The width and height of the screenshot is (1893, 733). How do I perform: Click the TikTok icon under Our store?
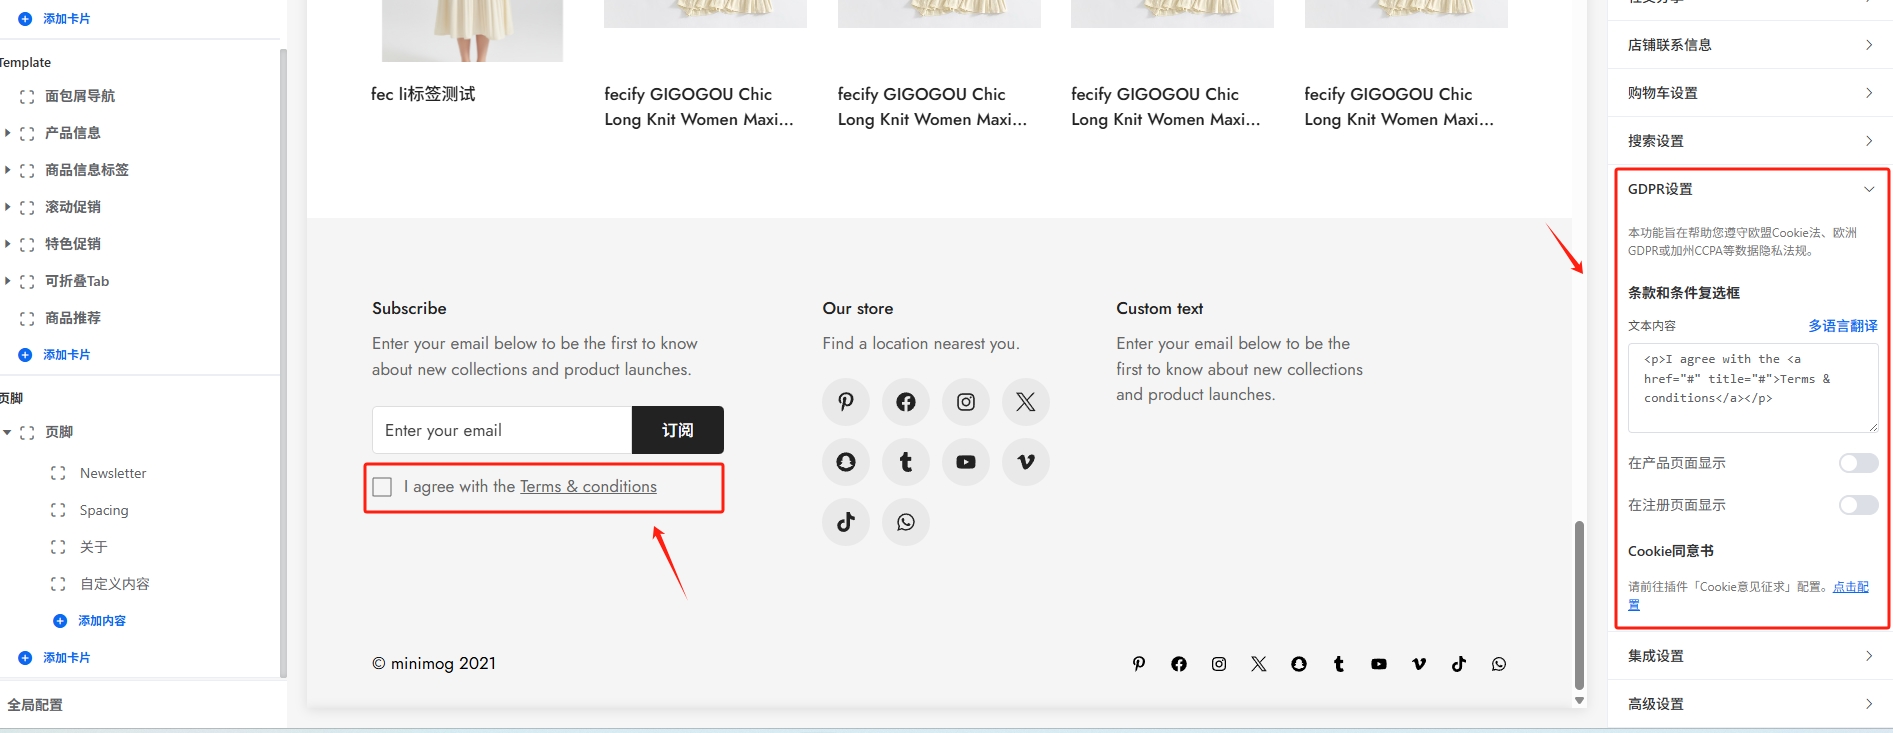tap(846, 522)
